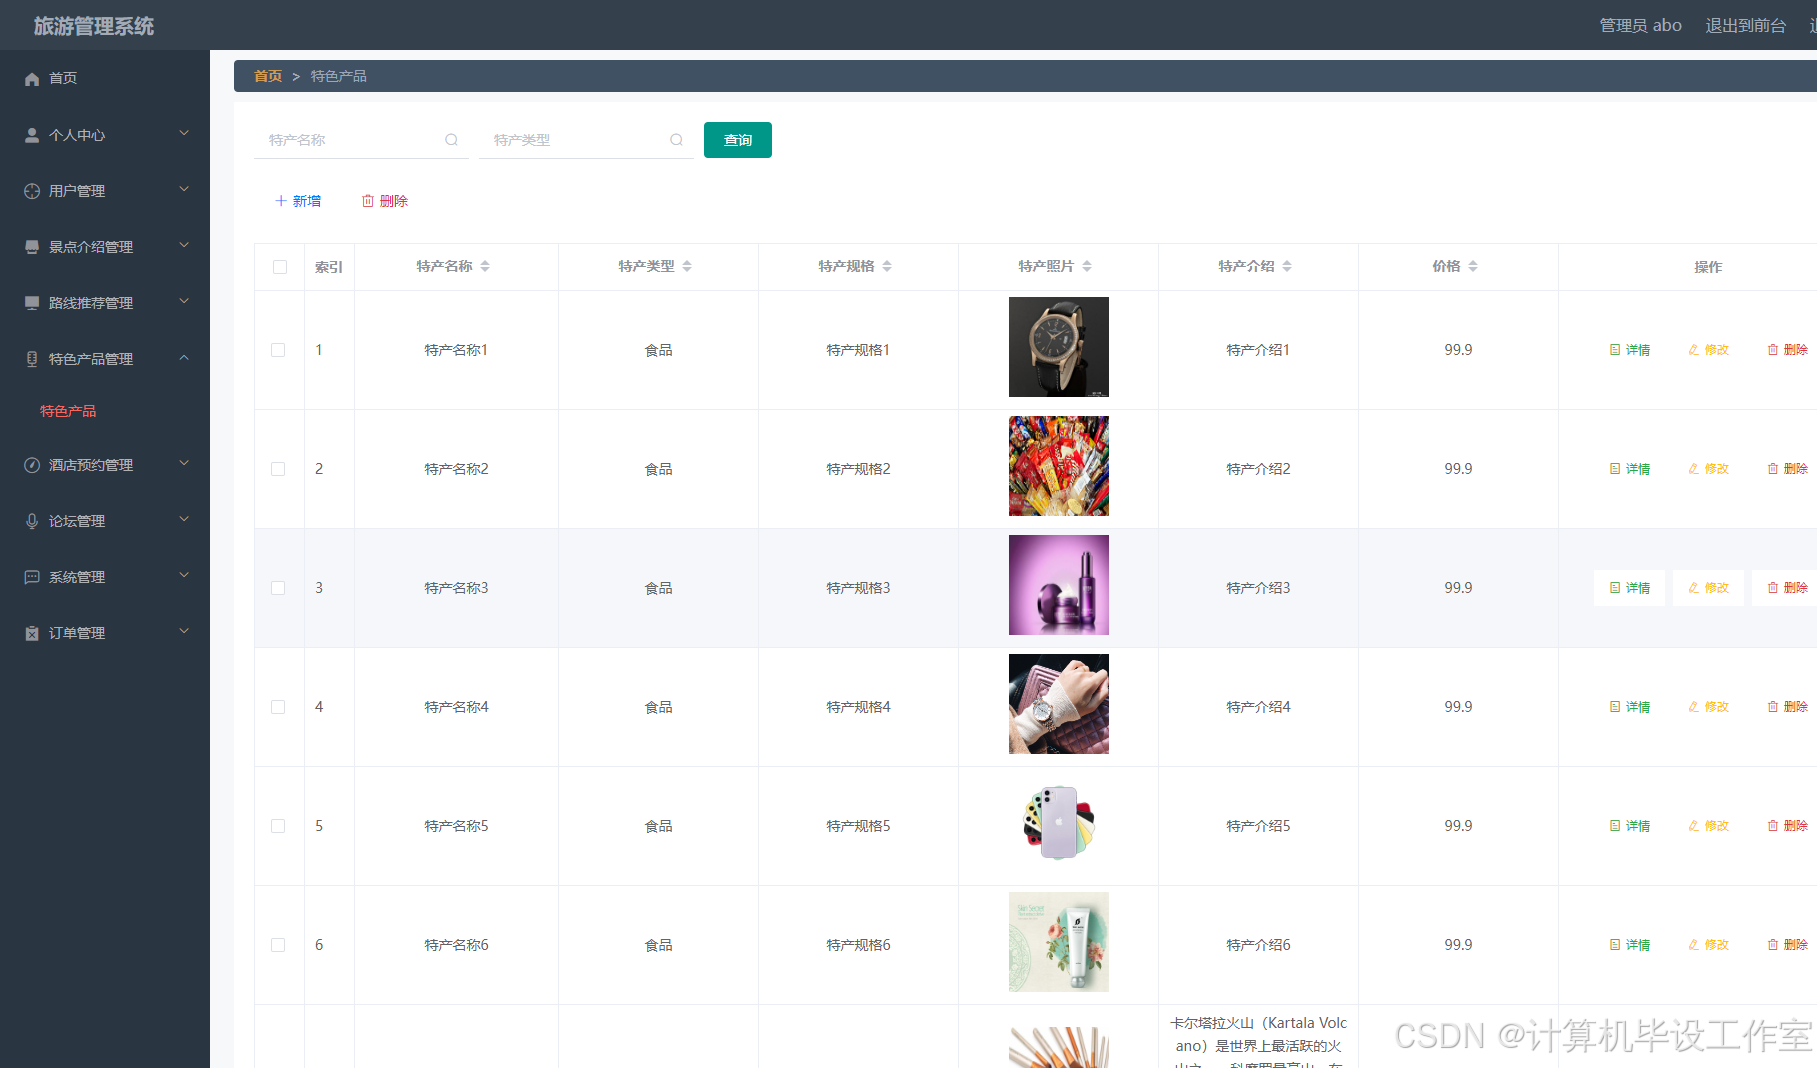
Task: Click 修改 for row 特产名称1
Action: point(1709,350)
